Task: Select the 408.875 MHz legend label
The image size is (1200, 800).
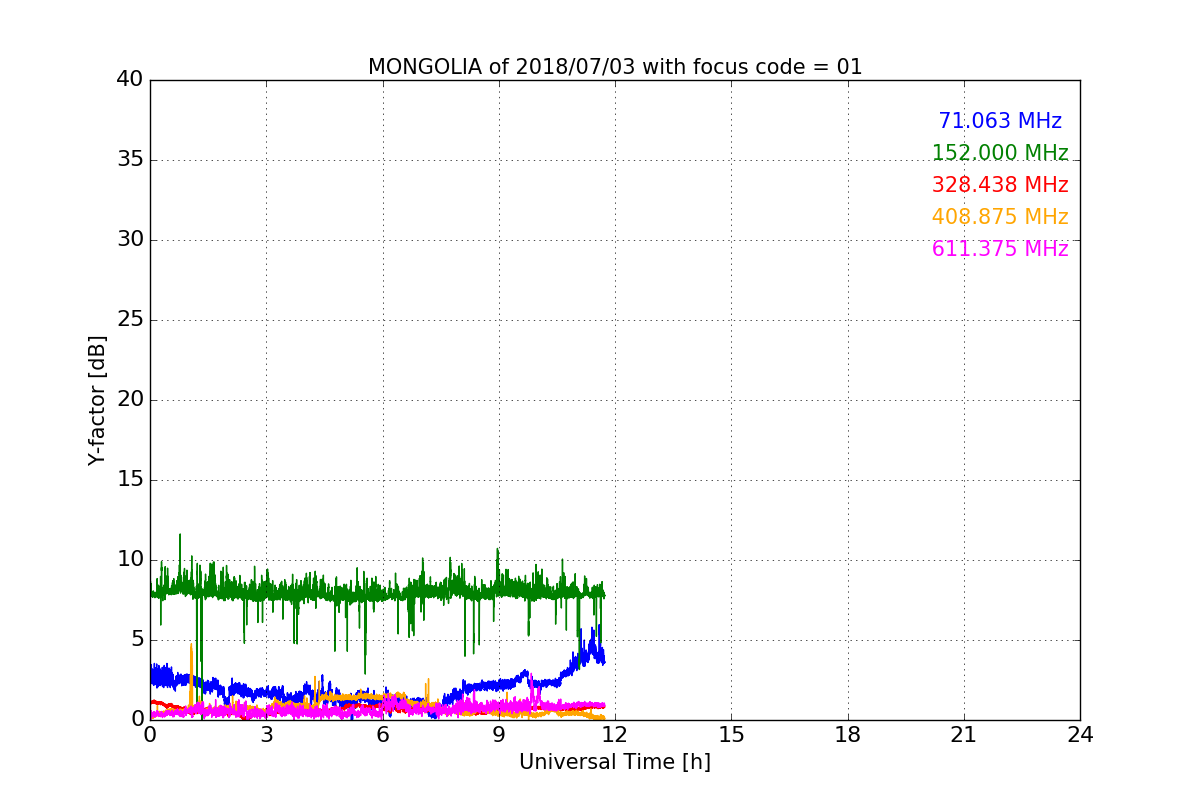Action: (x=1000, y=217)
